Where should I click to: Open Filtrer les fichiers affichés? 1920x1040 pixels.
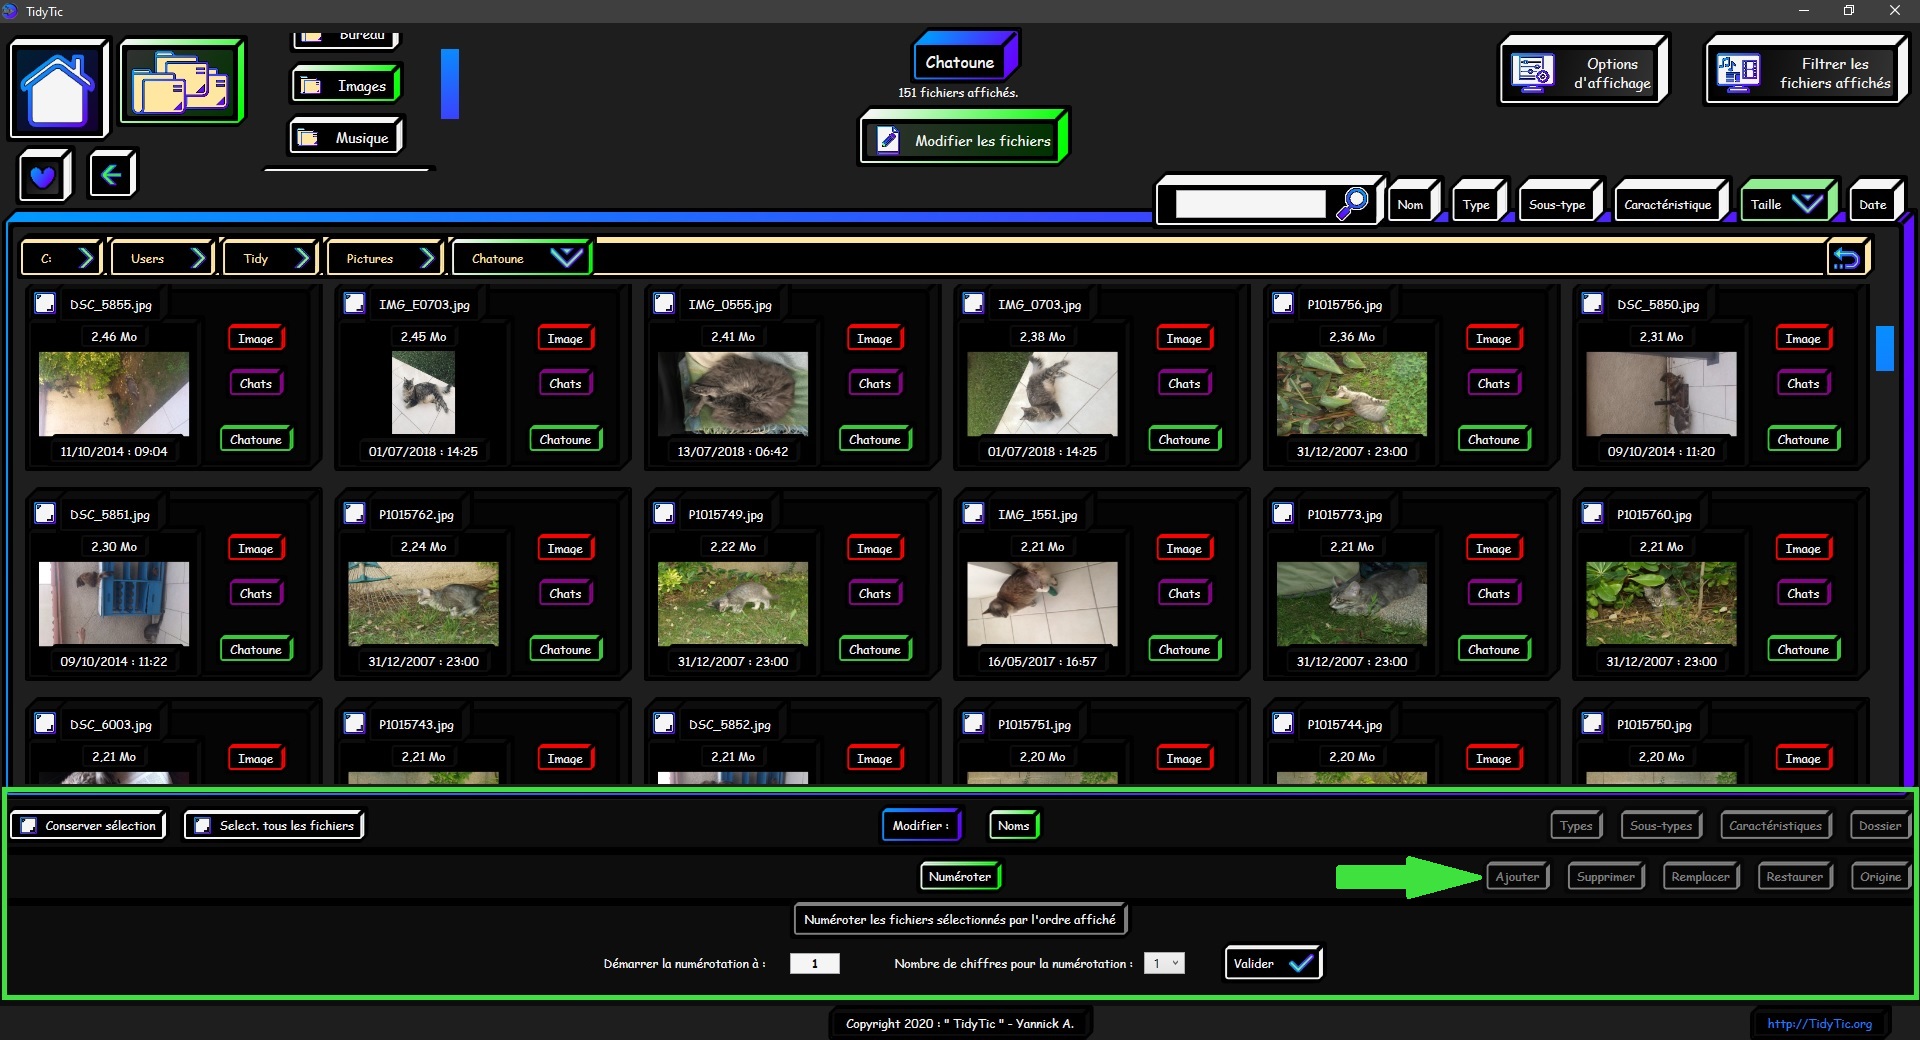[1805, 72]
